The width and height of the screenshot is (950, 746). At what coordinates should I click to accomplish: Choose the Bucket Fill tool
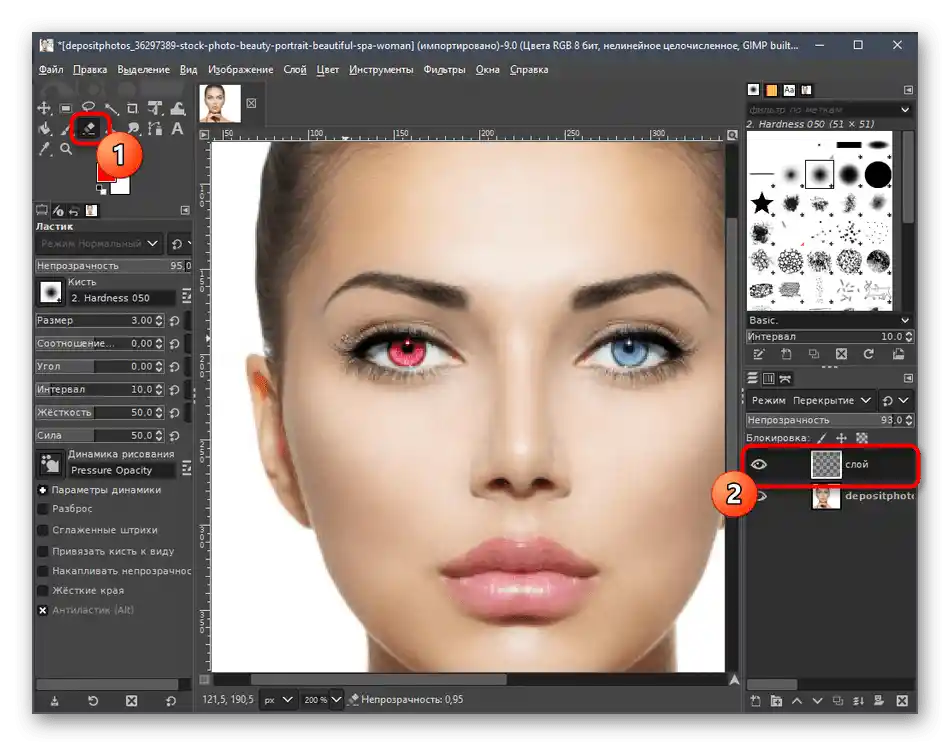tap(44, 128)
